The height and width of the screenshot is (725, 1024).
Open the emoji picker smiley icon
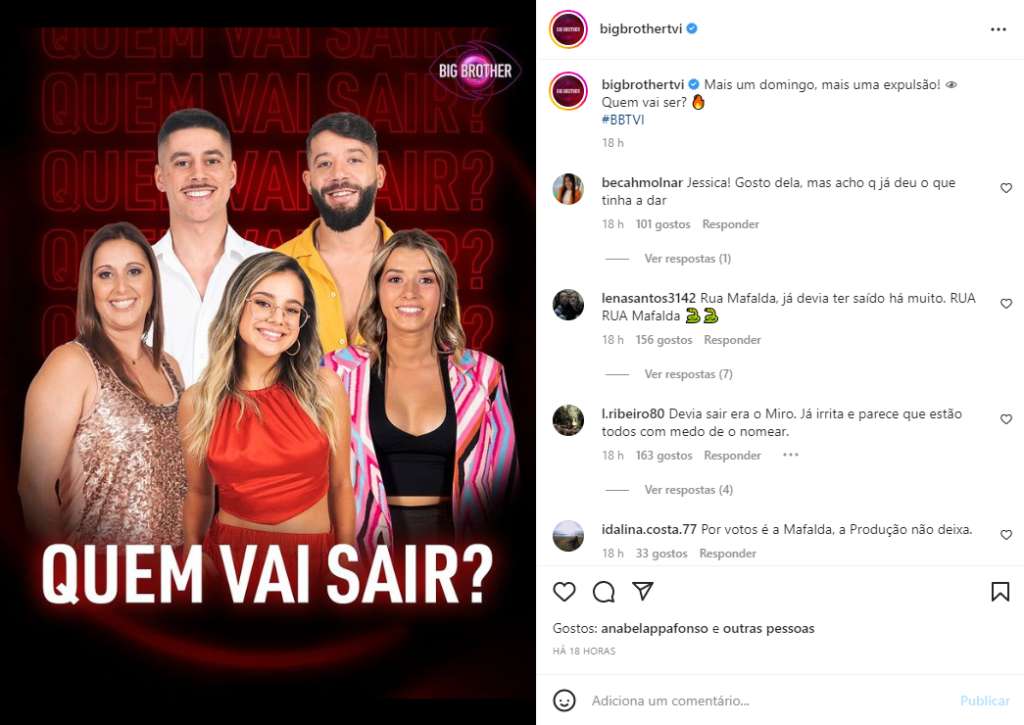coord(564,701)
